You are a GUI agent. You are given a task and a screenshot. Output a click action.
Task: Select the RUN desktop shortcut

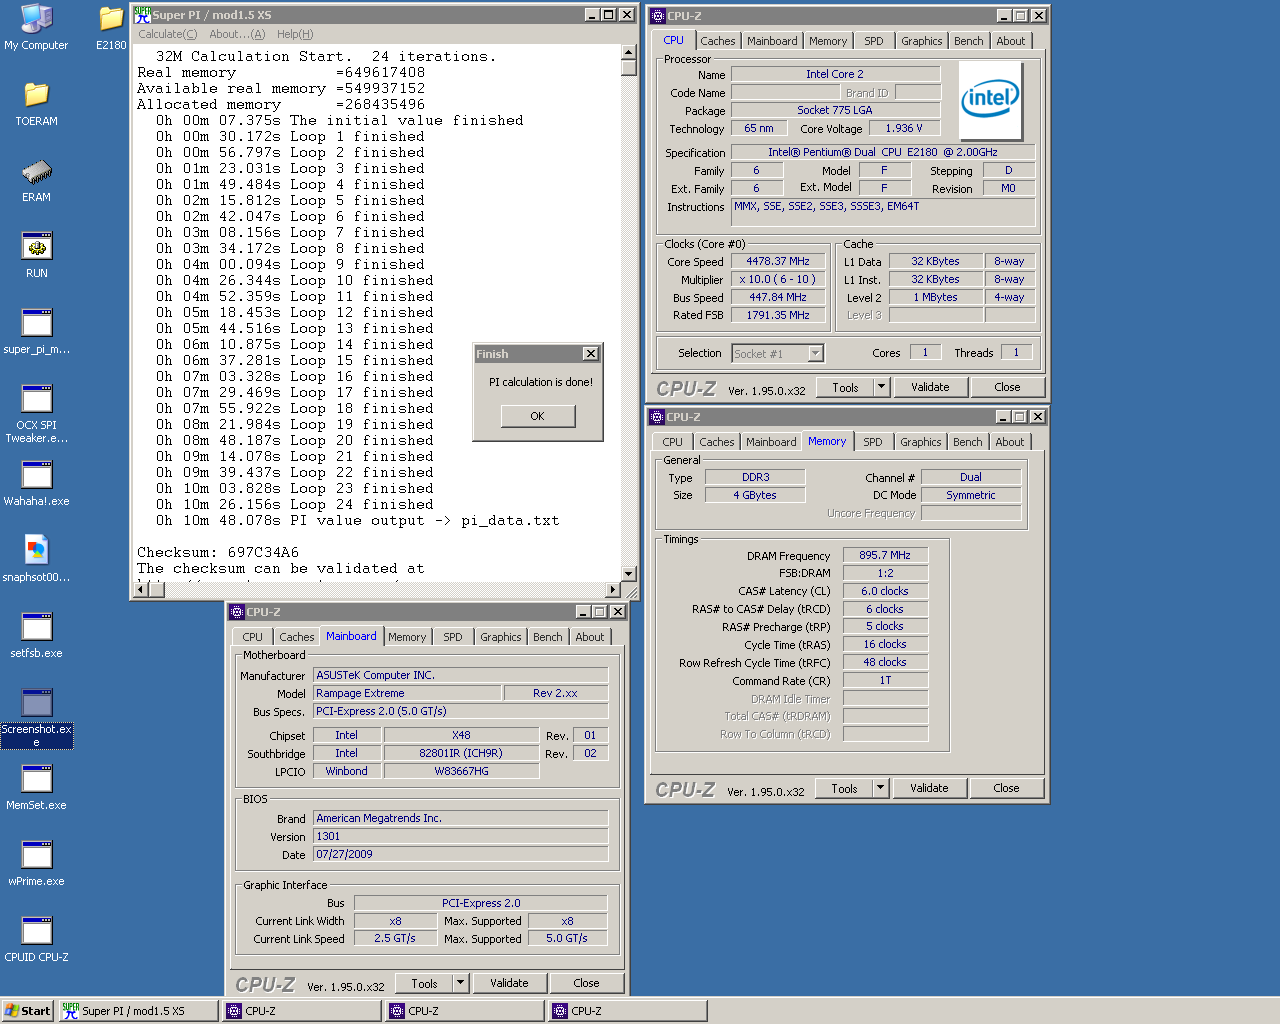[x=36, y=255]
